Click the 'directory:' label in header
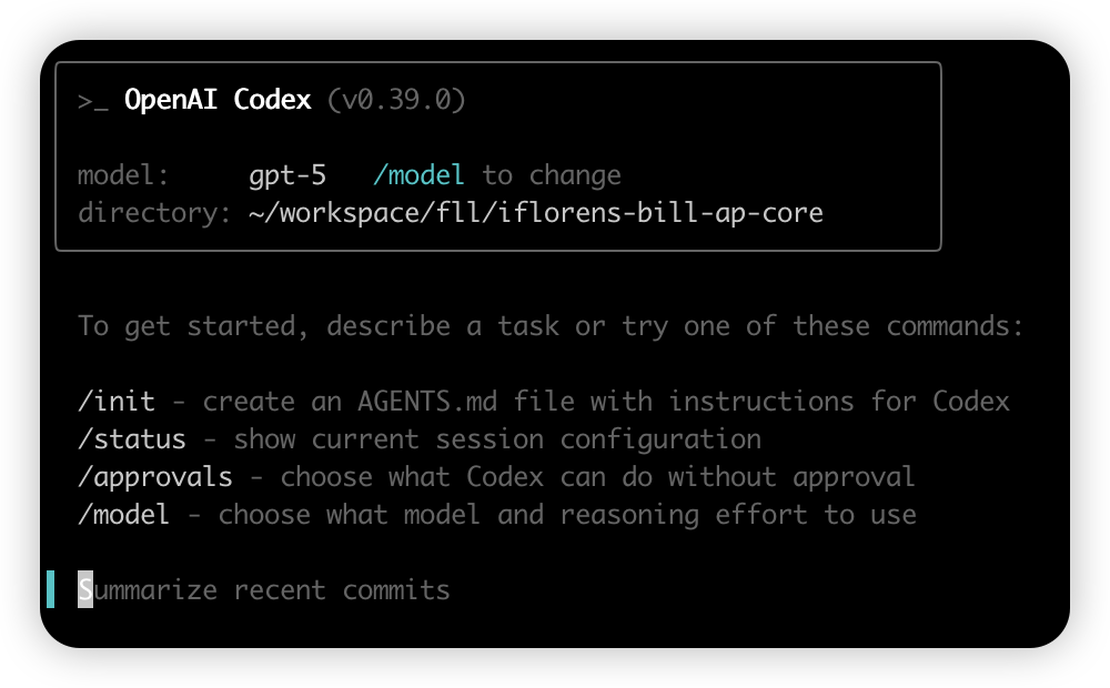Screen dimensions: 1110x688 [154, 213]
